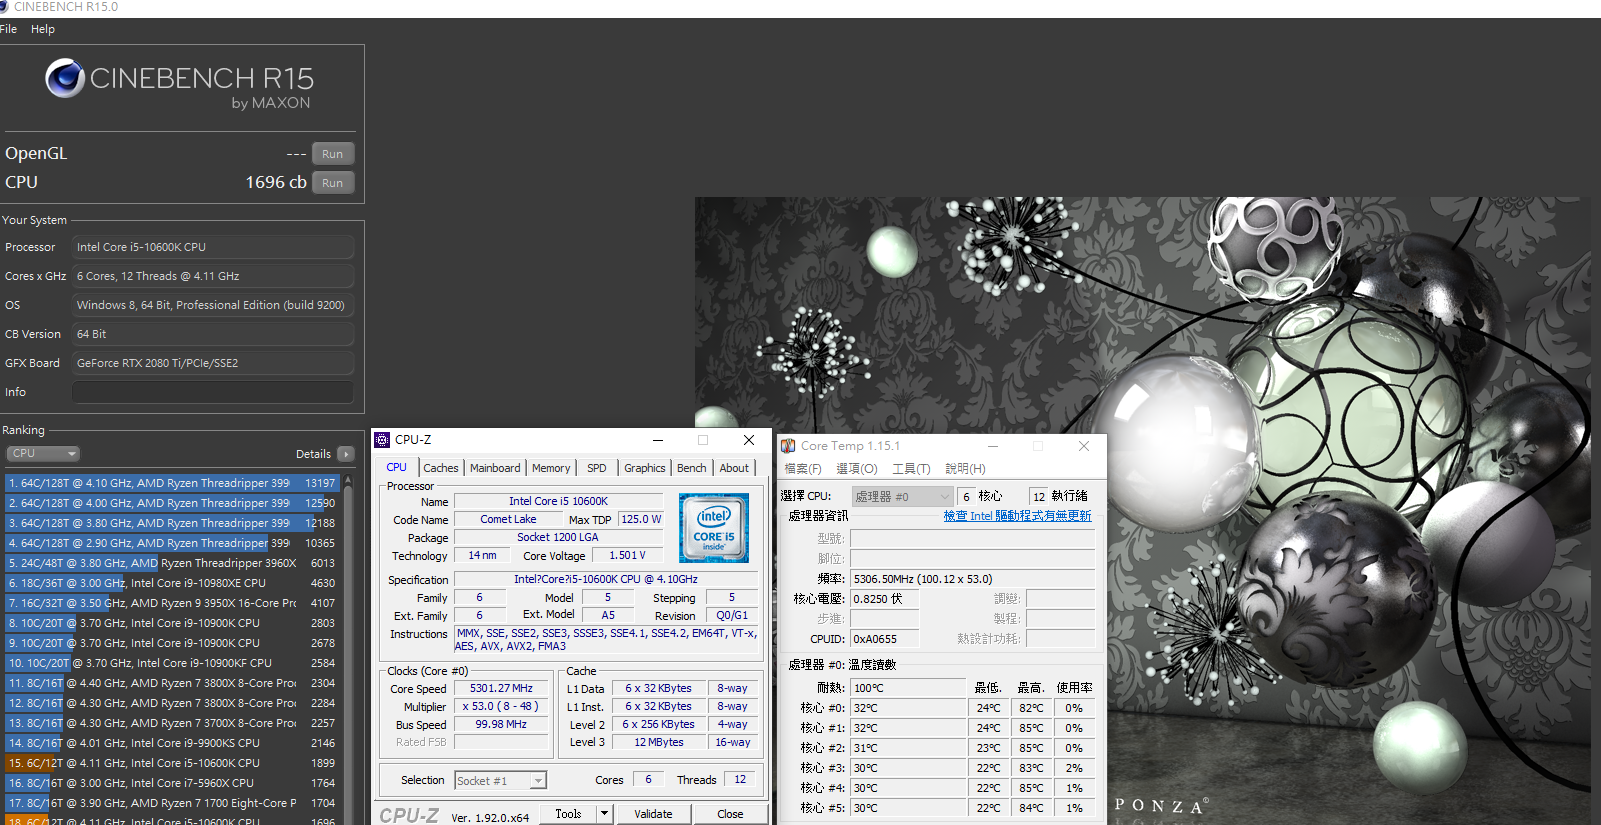The height and width of the screenshot is (825, 1601).
Task: Run the CPU benchmark test
Action: click(333, 183)
